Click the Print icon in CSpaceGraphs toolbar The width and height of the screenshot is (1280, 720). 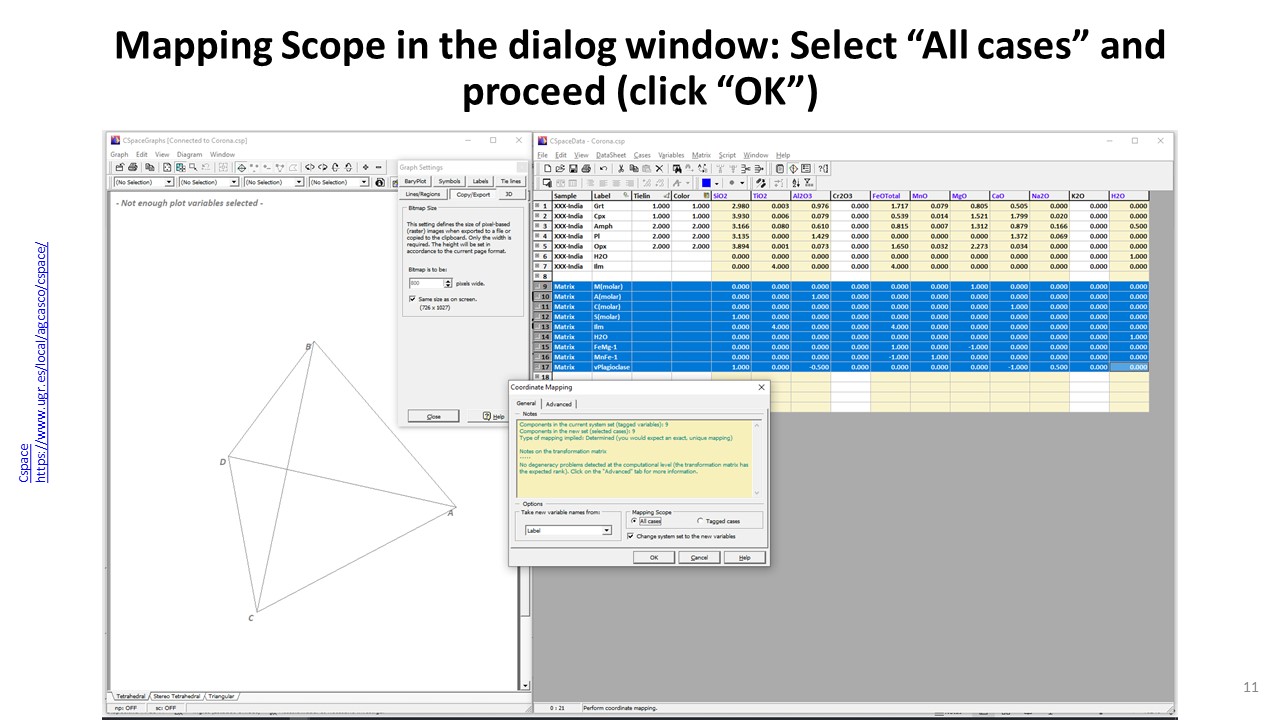(x=133, y=167)
